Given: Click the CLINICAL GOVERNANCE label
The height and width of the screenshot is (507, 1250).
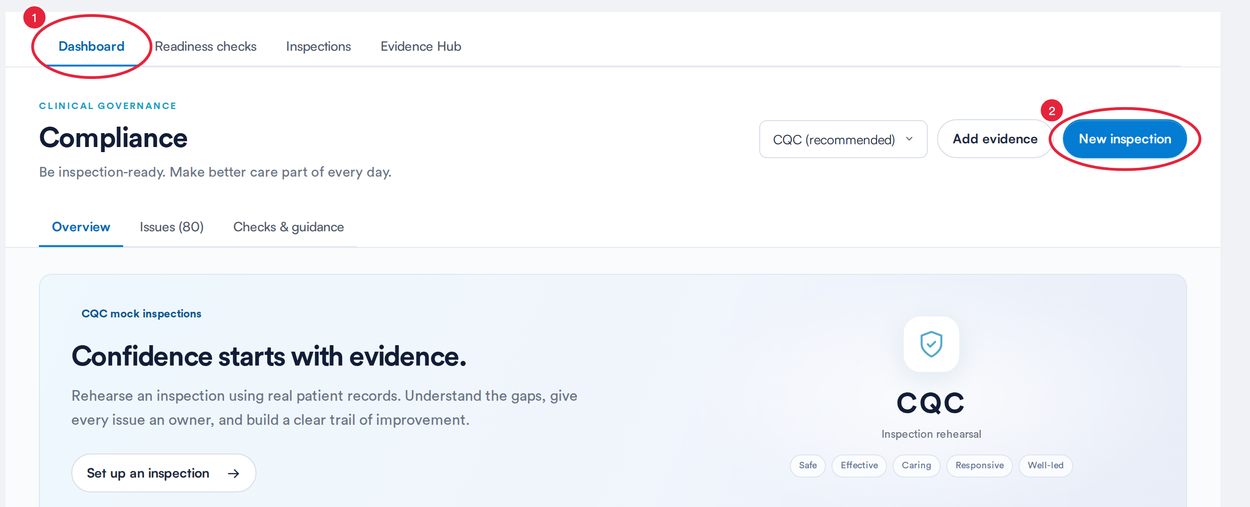Looking at the screenshot, I should [x=108, y=106].
